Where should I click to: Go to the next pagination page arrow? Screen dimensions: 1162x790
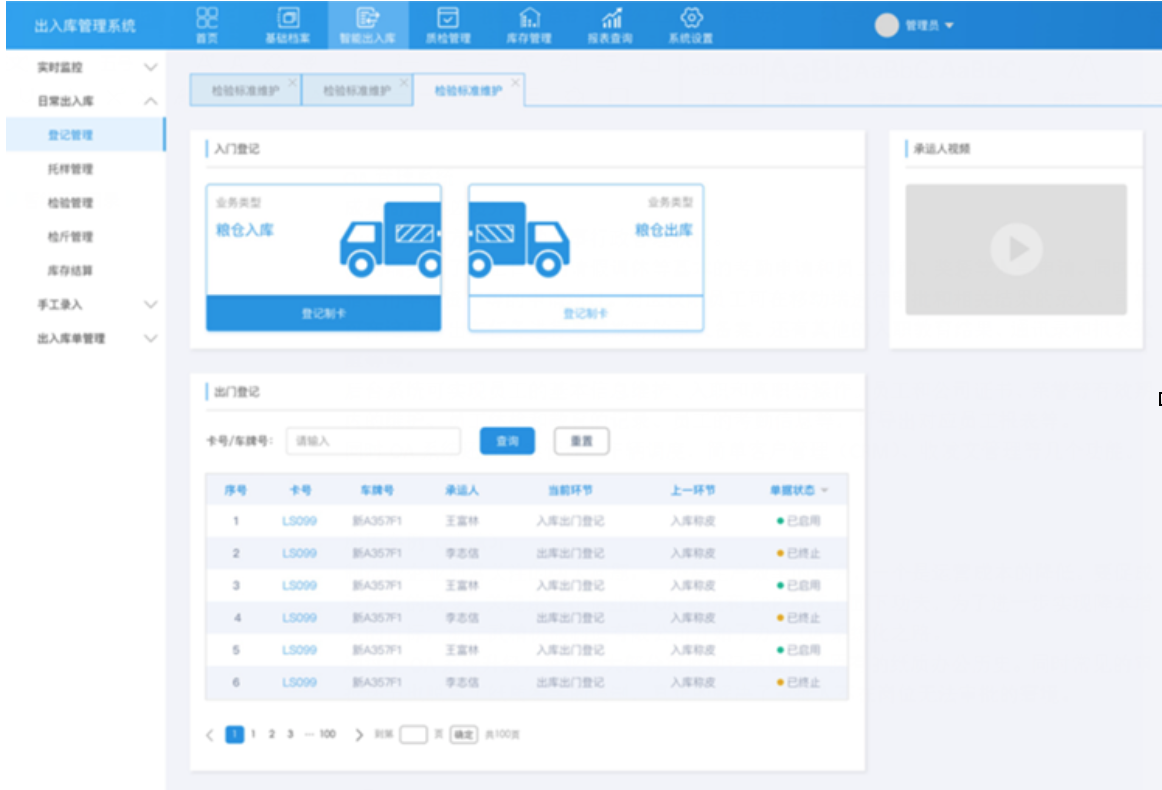click(359, 735)
